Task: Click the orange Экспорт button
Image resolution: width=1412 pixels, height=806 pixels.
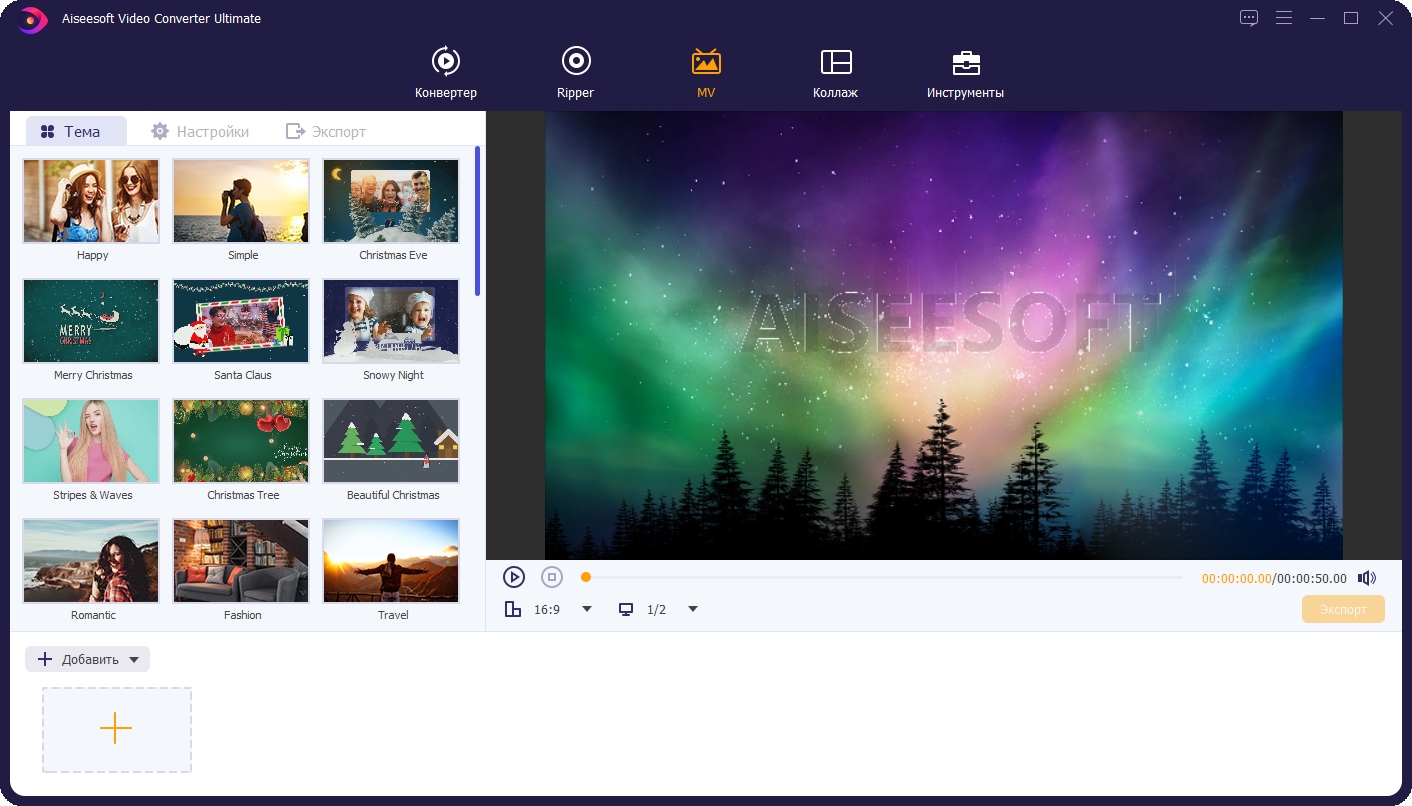Action: pyautogui.click(x=1342, y=609)
